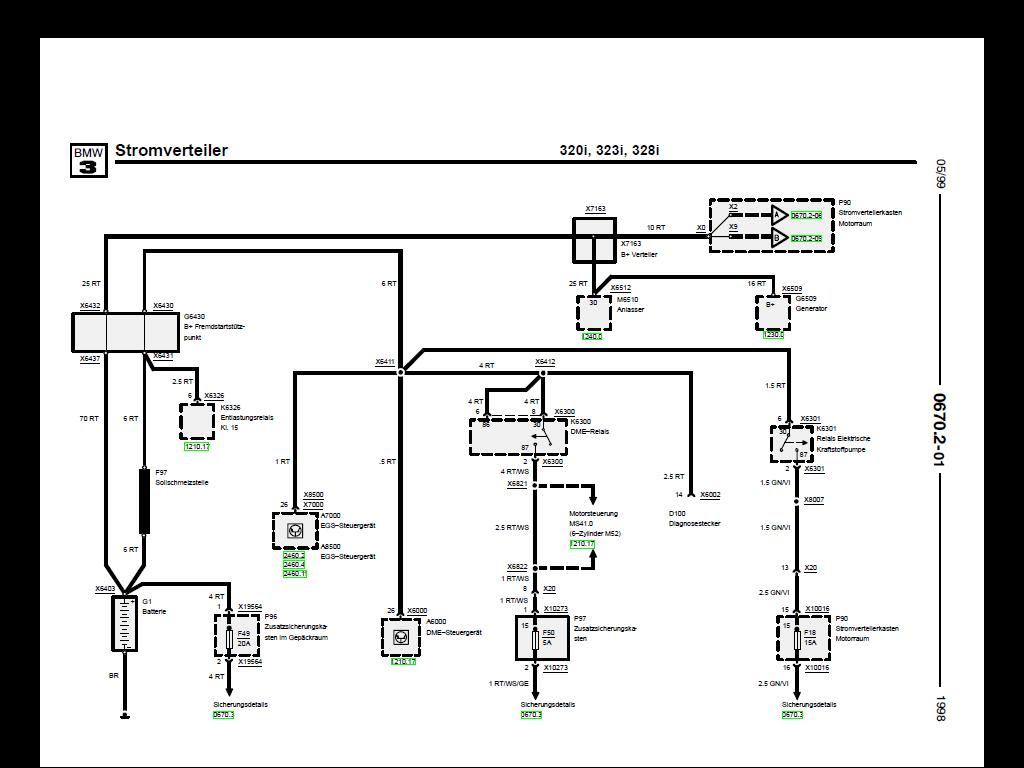
Task: Click the Stromverteiler page title
Action: click(x=172, y=150)
